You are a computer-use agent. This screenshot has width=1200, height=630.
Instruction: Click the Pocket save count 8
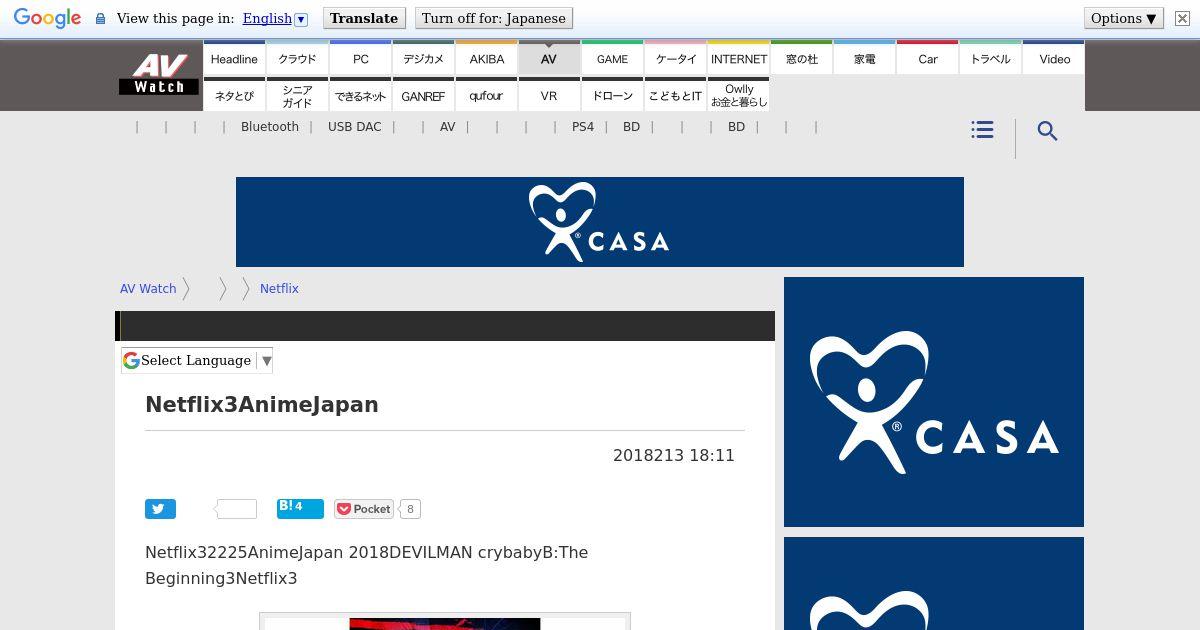[410, 509]
